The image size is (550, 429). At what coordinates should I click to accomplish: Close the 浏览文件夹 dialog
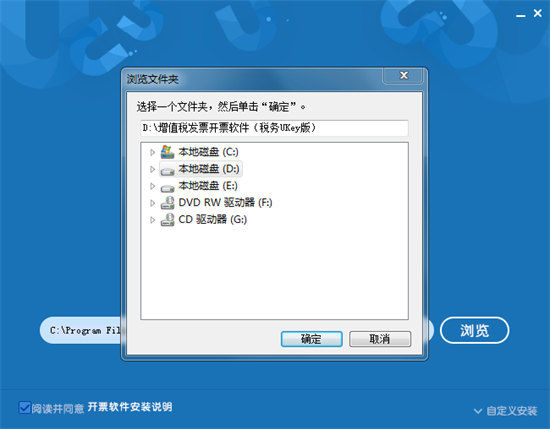click(403, 75)
